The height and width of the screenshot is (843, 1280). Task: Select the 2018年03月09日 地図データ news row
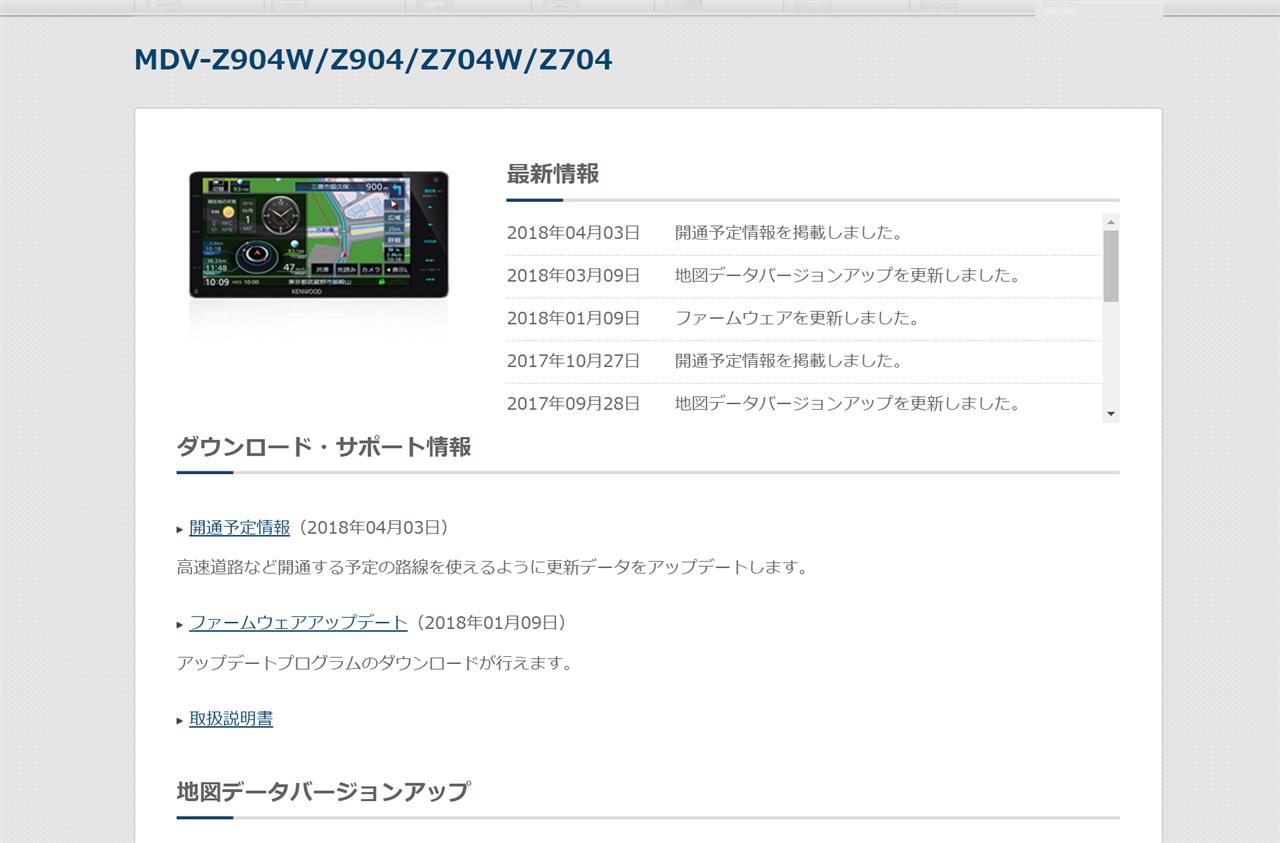pyautogui.click(x=804, y=276)
